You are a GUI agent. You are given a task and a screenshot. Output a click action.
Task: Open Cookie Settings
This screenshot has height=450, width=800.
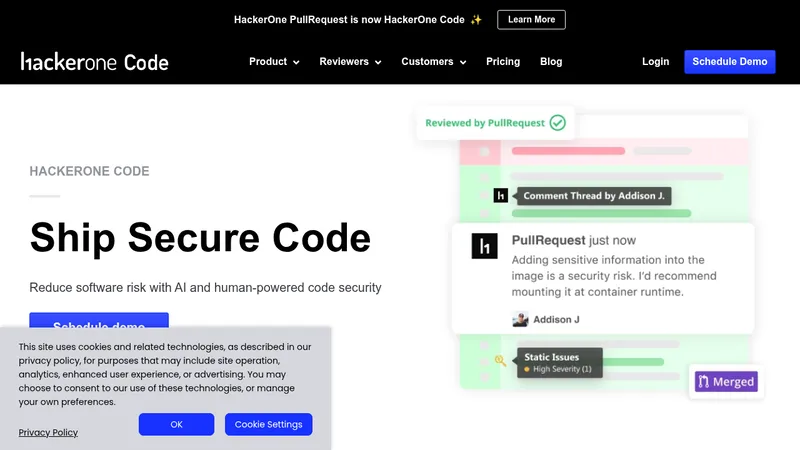[x=268, y=424]
